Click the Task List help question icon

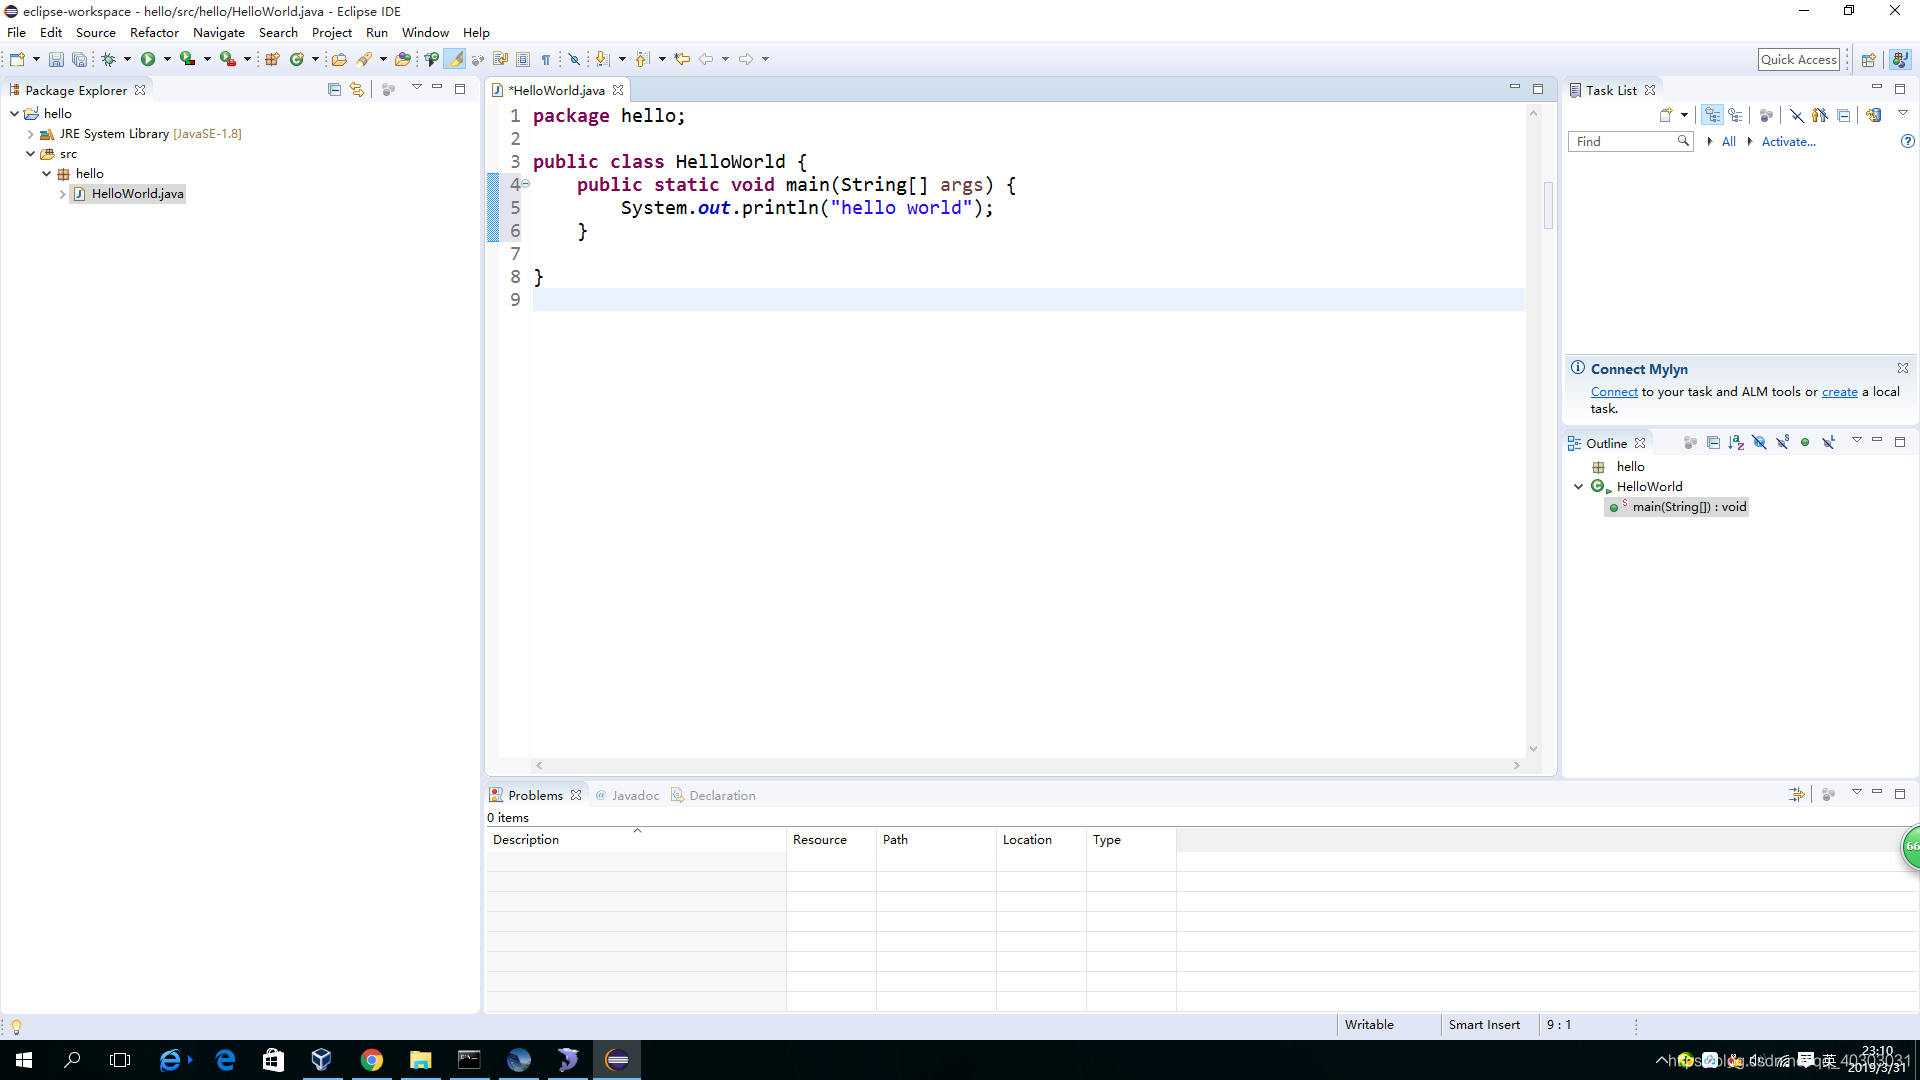click(x=1907, y=142)
